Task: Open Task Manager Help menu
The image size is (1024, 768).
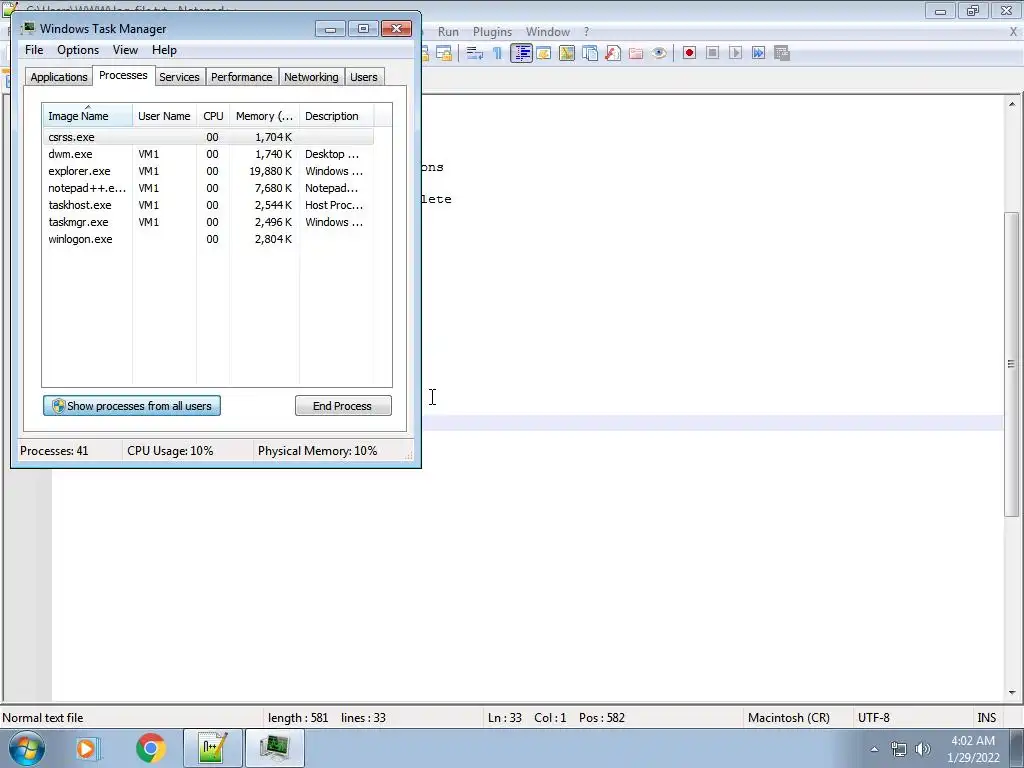Action: point(164,50)
